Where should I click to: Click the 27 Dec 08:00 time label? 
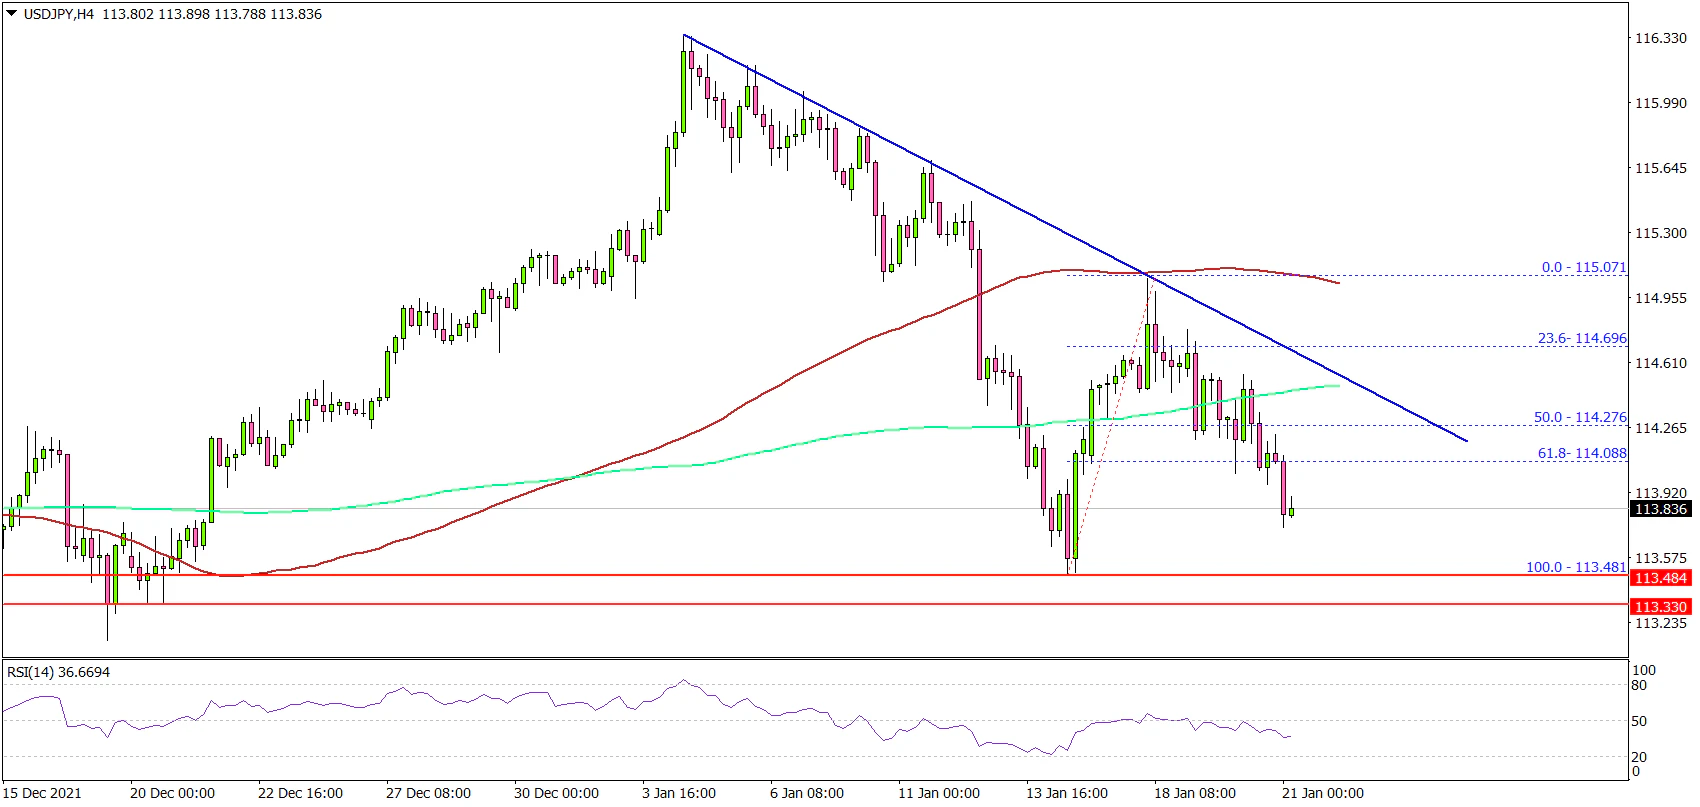tap(429, 793)
